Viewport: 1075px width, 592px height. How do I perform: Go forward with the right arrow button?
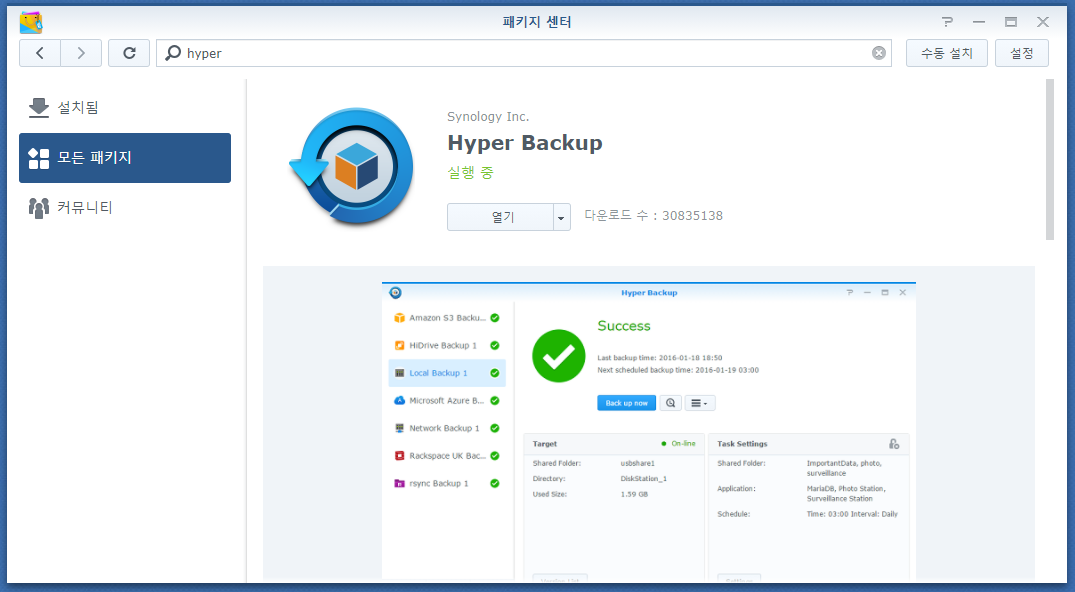tap(81, 53)
